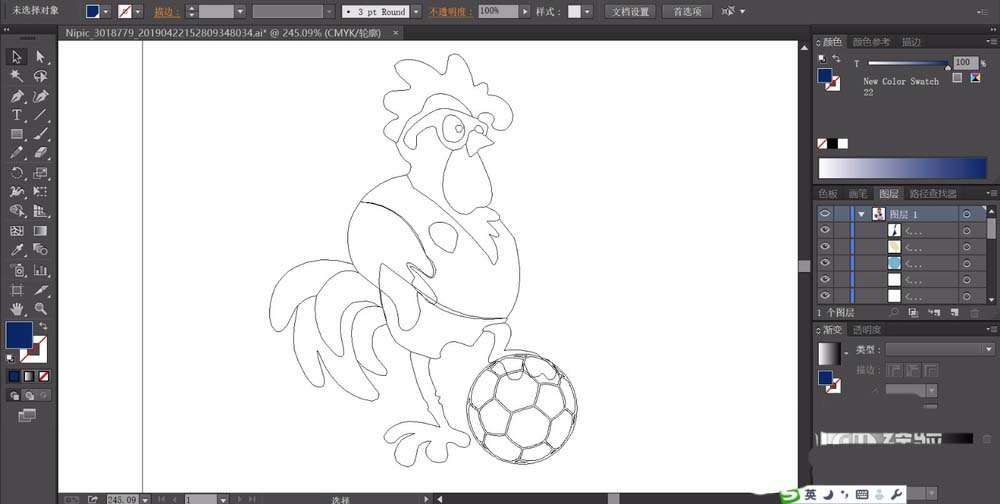Click the 首选项 preferences button
This screenshot has width=1000, height=504.
pos(687,11)
